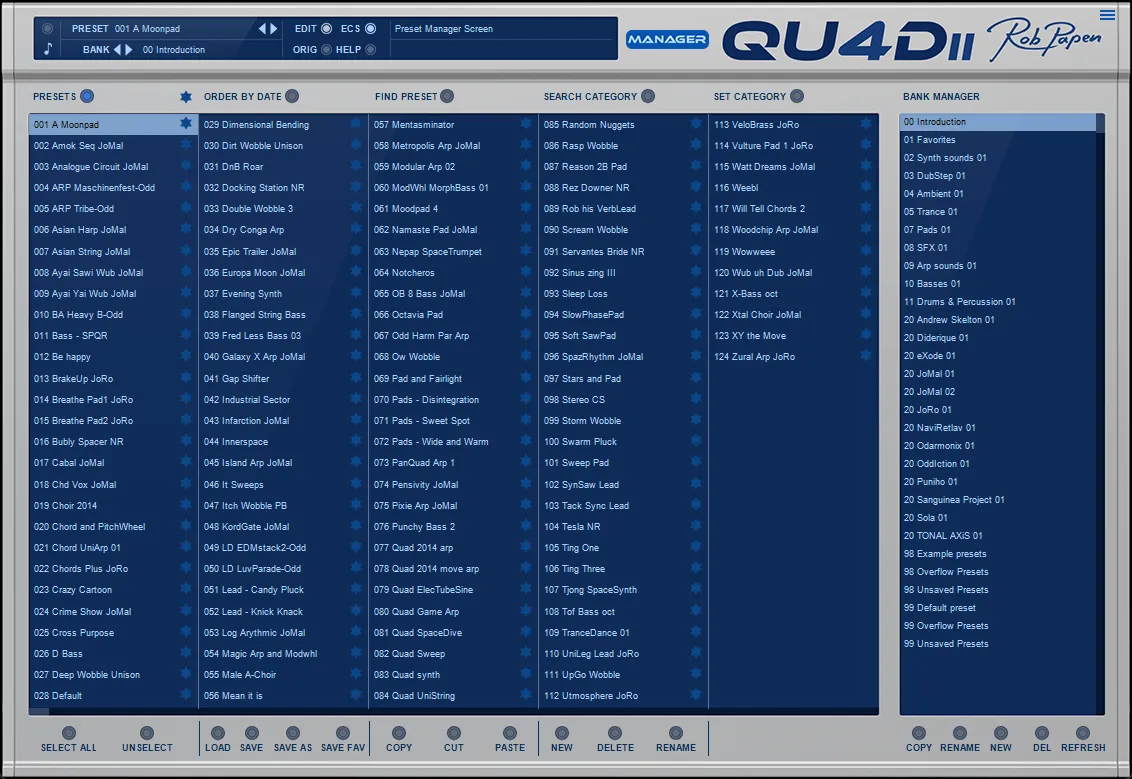This screenshot has height=779, width=1132.
Task: Click the favorites star in the header
Action: 186,97
